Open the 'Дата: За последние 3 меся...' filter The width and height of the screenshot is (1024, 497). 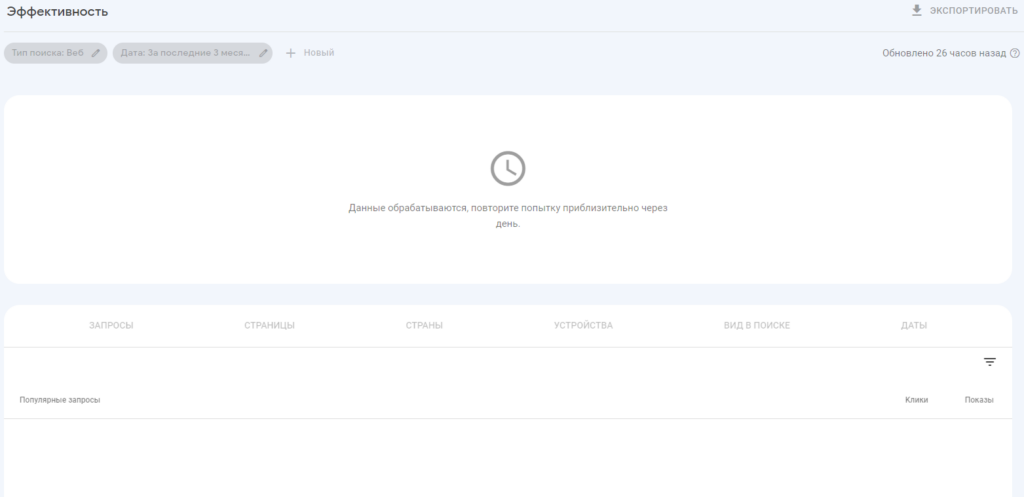[x=185, y=53]
